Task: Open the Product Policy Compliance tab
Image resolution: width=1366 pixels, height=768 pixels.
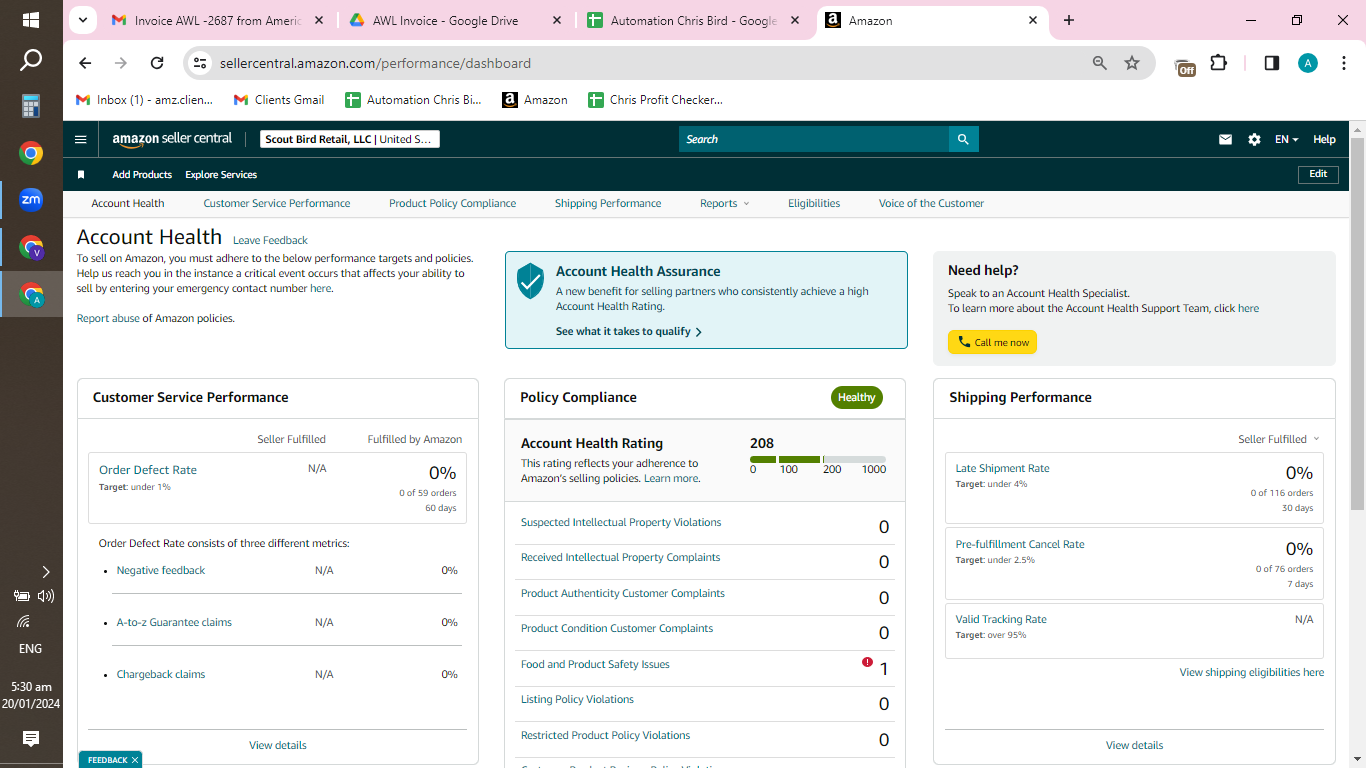Action: (x=453, y=203)
